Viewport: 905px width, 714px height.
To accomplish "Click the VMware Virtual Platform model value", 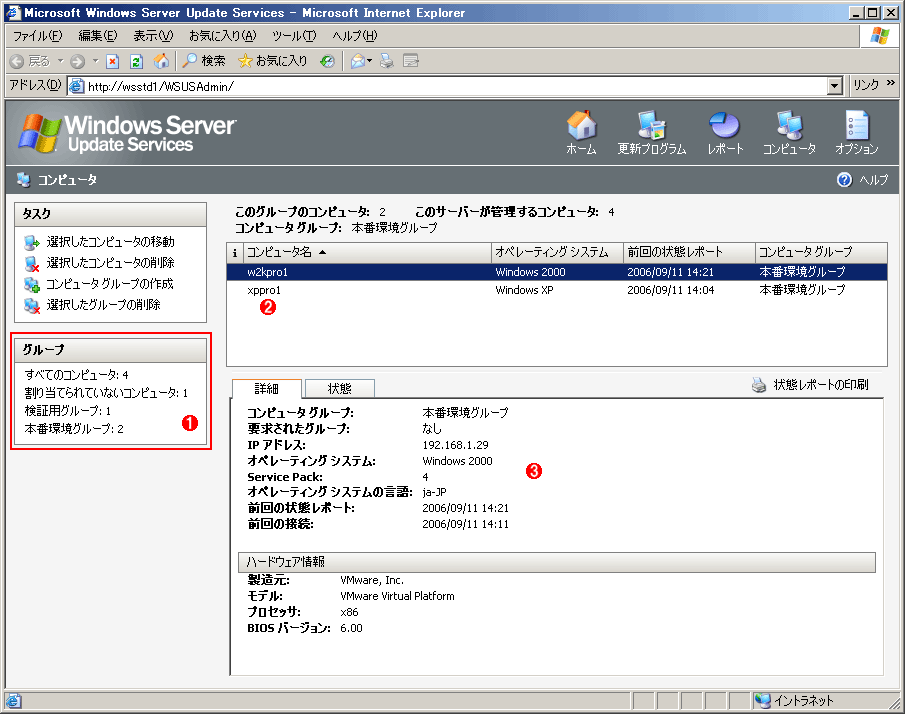I will pyautogui.click(x=397, y=596).
